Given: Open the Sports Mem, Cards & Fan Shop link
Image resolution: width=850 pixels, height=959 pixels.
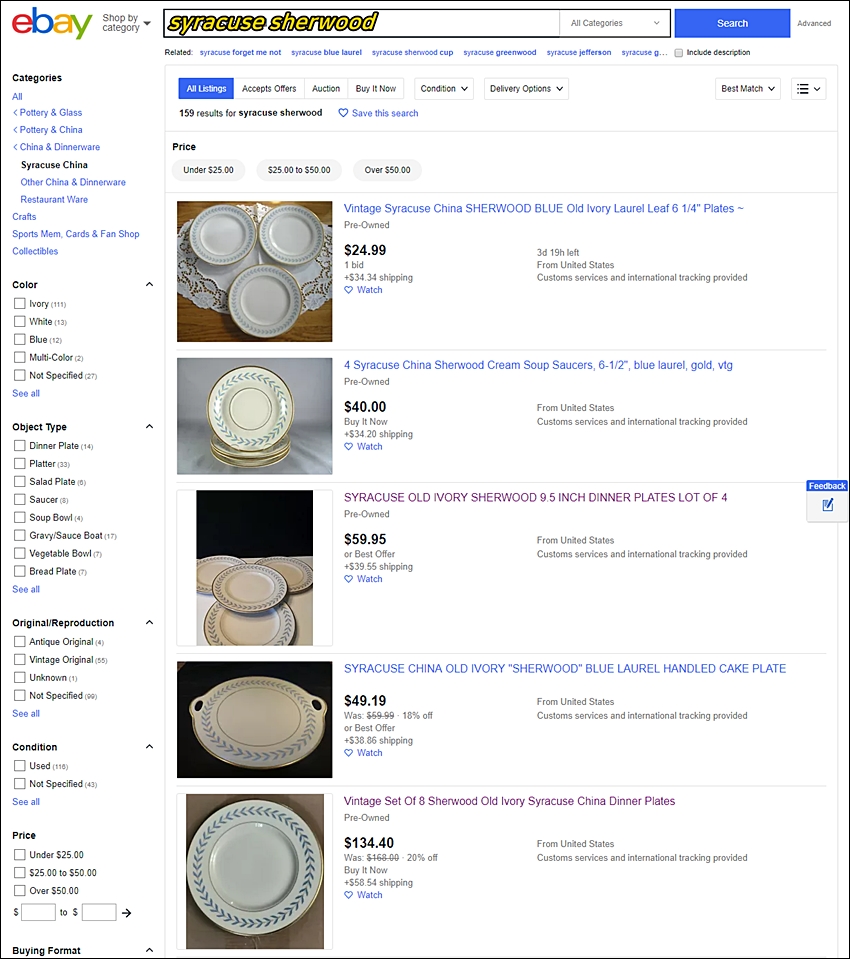Looking at the screenshot, I should (76, 234).
